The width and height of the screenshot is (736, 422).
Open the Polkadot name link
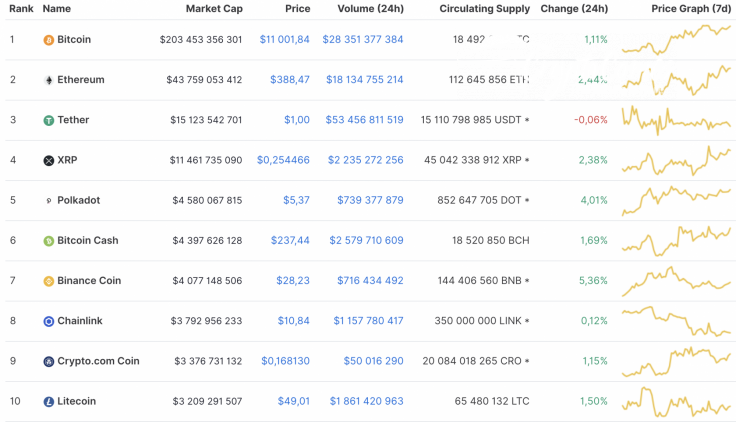pos(78,200)
